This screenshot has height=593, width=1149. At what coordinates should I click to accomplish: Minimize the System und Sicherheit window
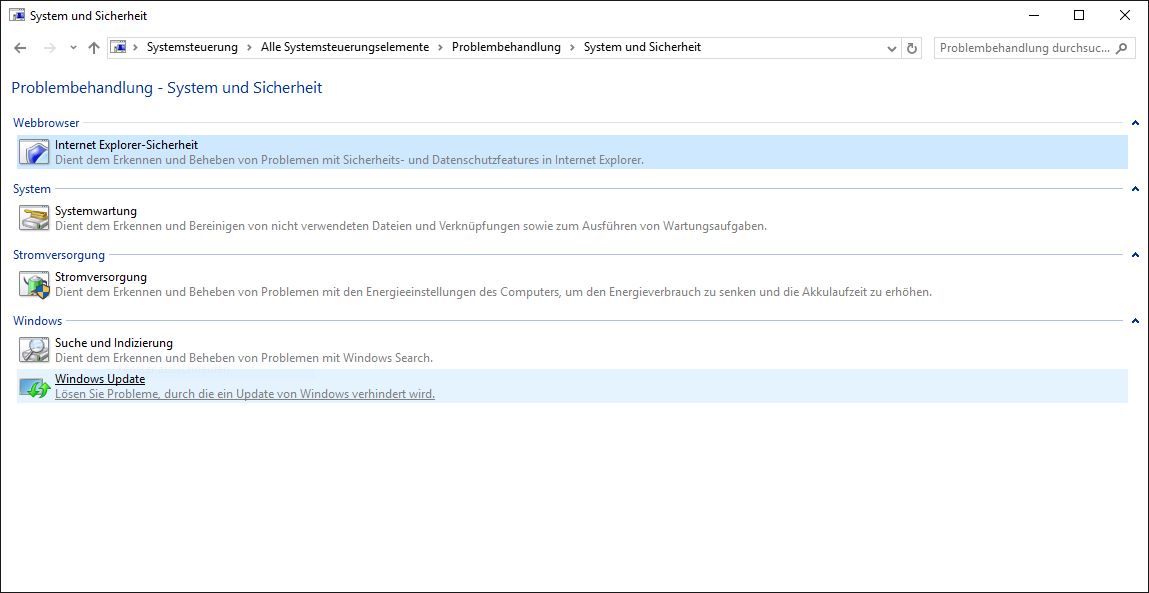point(1034,15)
